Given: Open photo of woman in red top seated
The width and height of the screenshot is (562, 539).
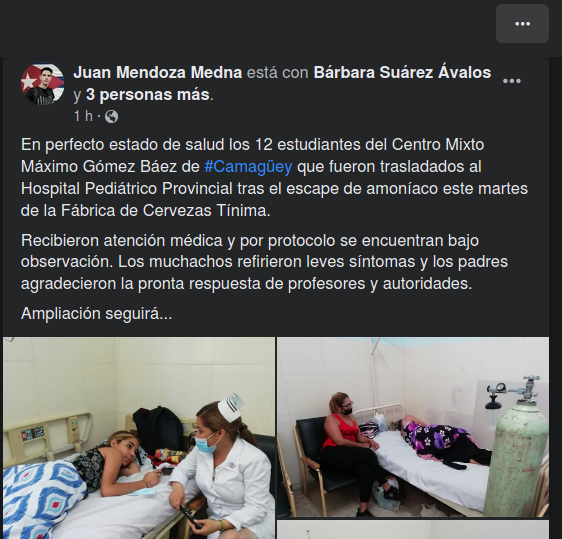Looking at the screenshot, I should [413, 427].
